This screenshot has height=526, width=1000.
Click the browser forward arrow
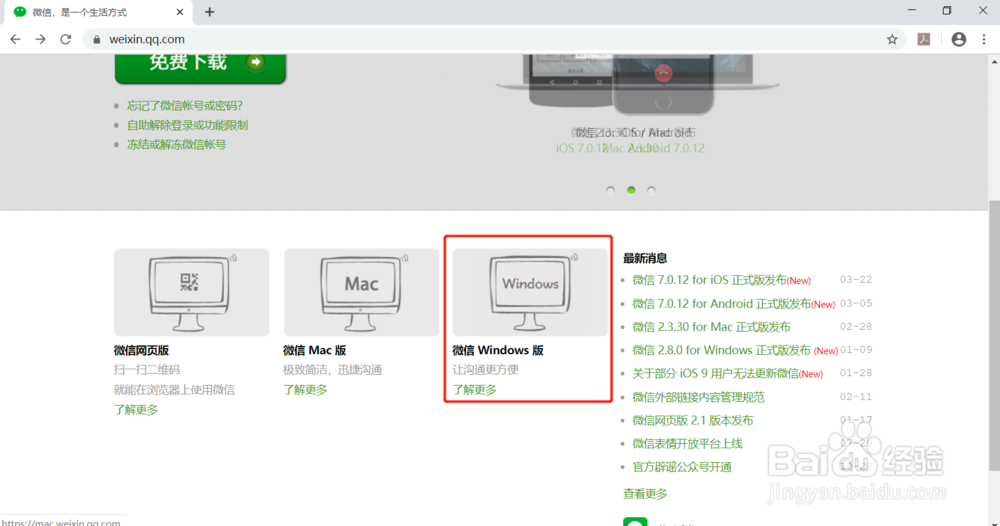pyautogui.click(x=40, y=40)
